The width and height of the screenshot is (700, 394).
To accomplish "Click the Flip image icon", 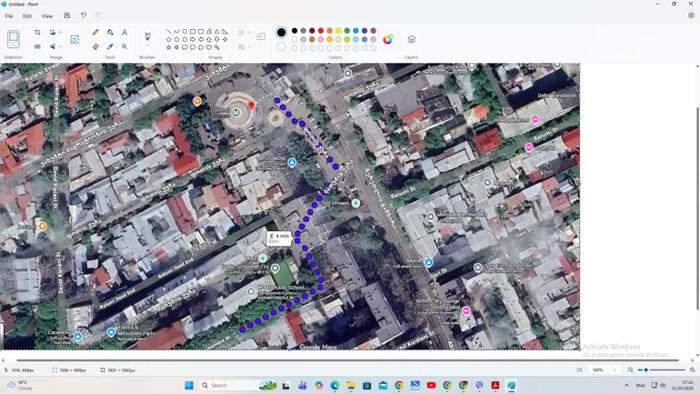I will tap(53, 46).
